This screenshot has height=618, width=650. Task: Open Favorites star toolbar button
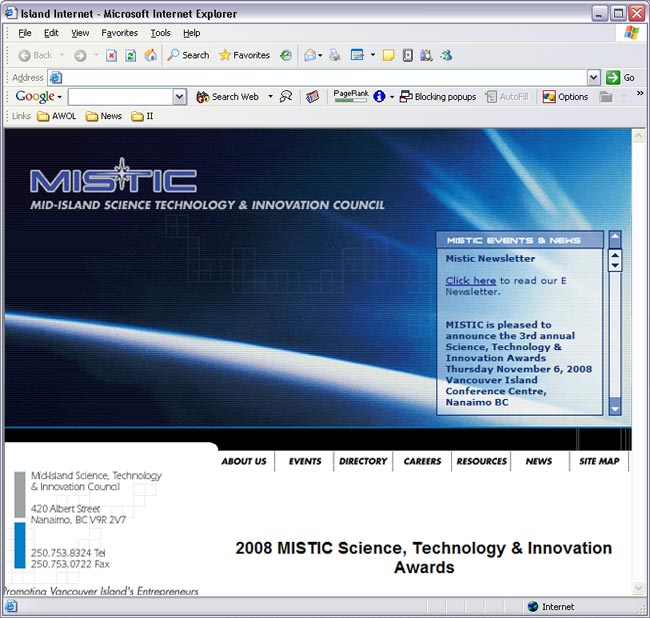tap(244, 55)
